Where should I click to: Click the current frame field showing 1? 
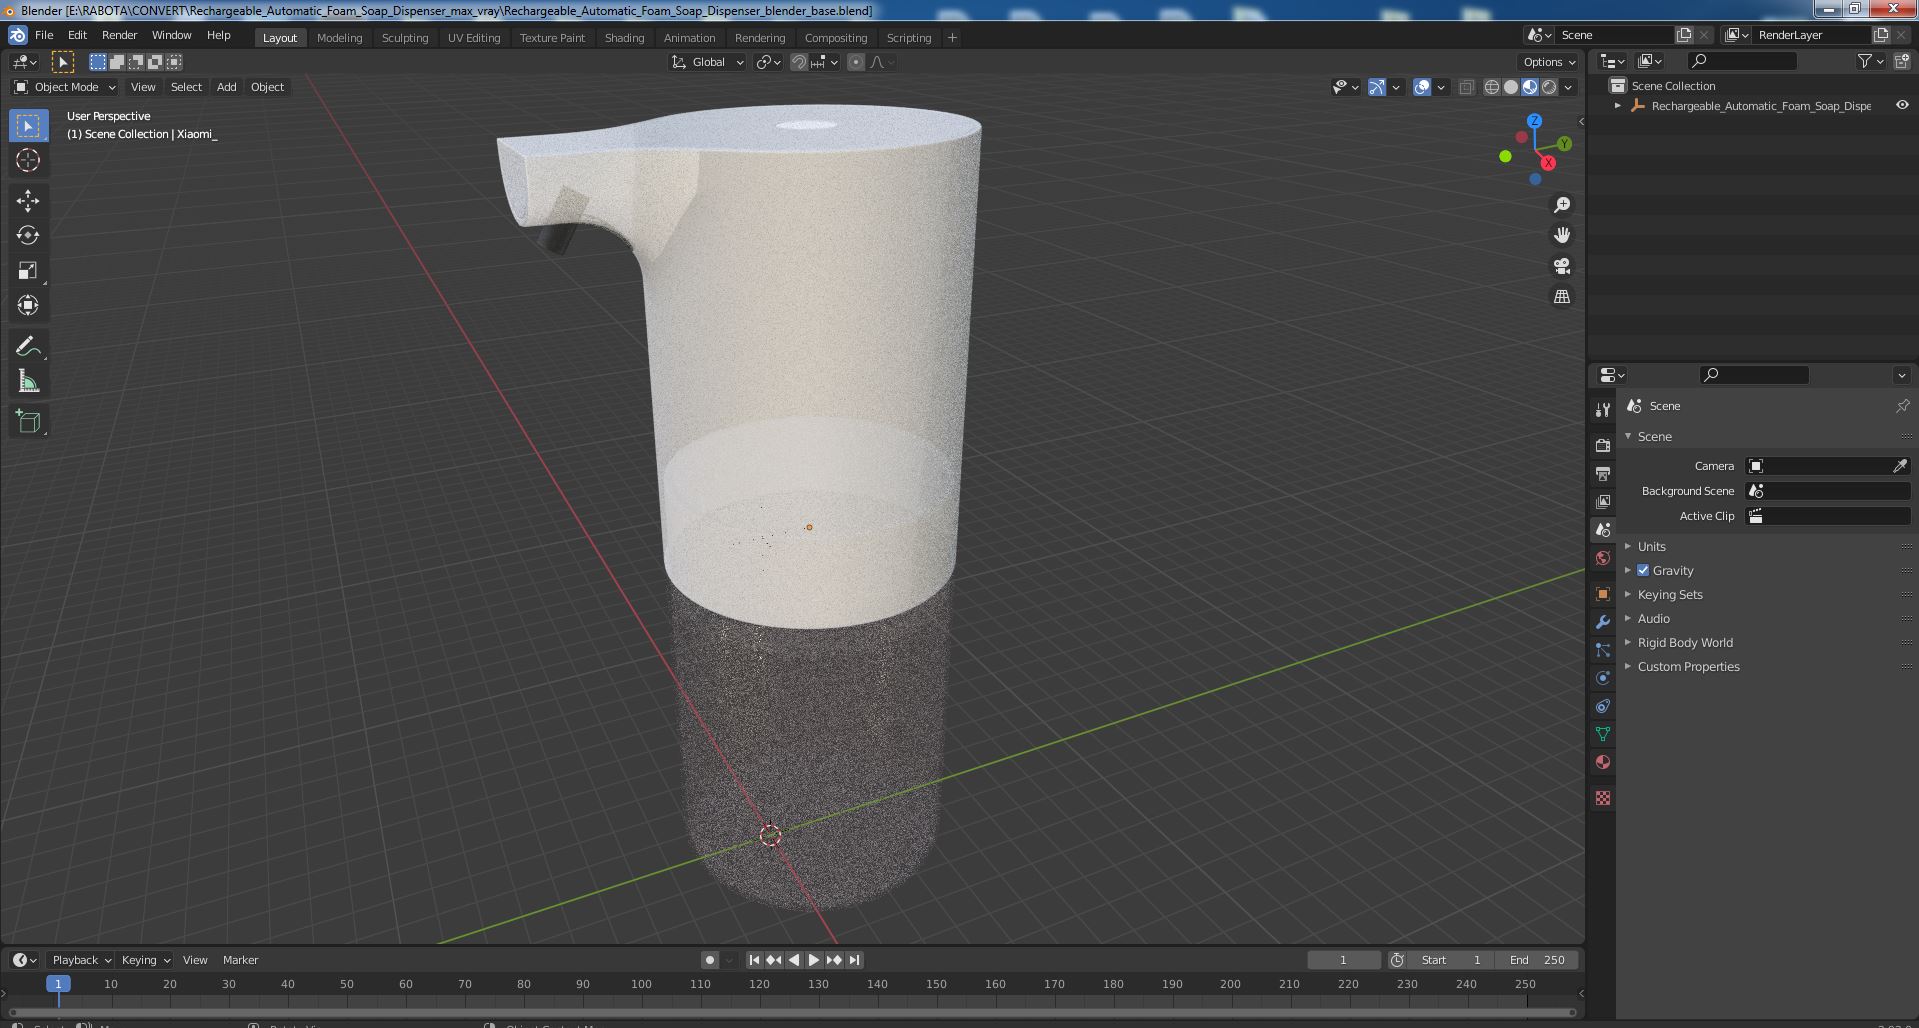tap(1343, 960)
